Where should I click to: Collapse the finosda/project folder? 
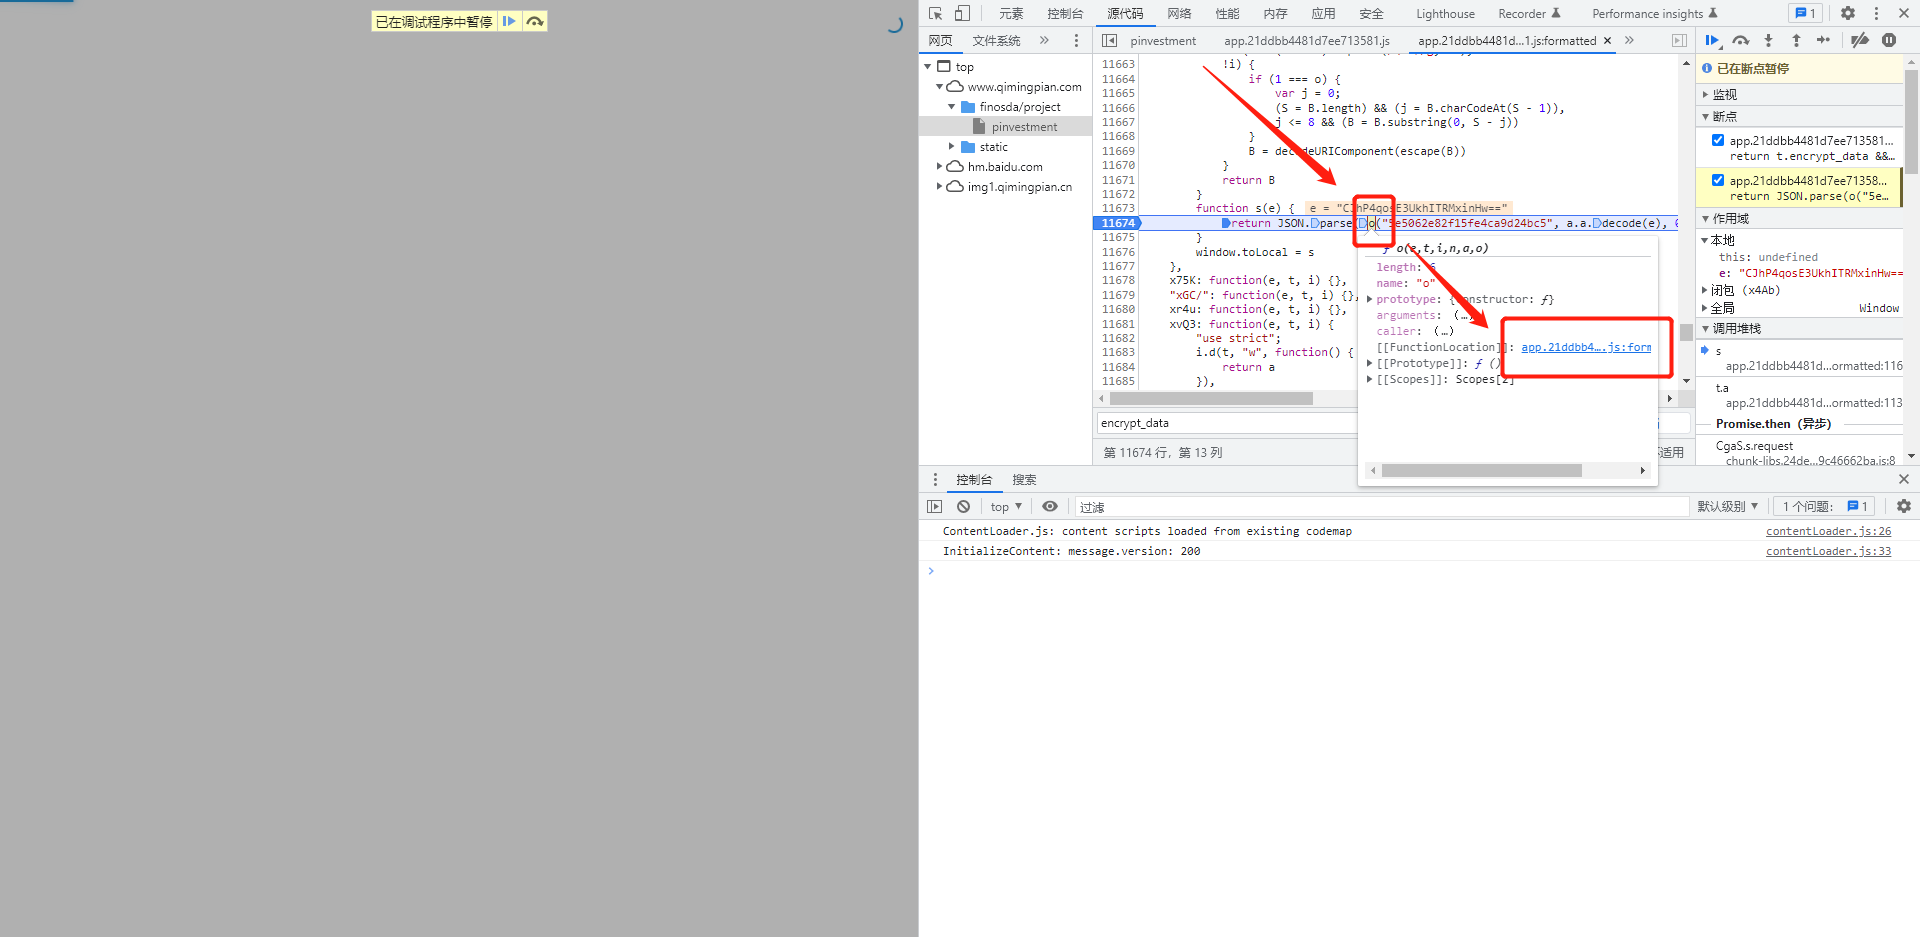tap(952, 107)
